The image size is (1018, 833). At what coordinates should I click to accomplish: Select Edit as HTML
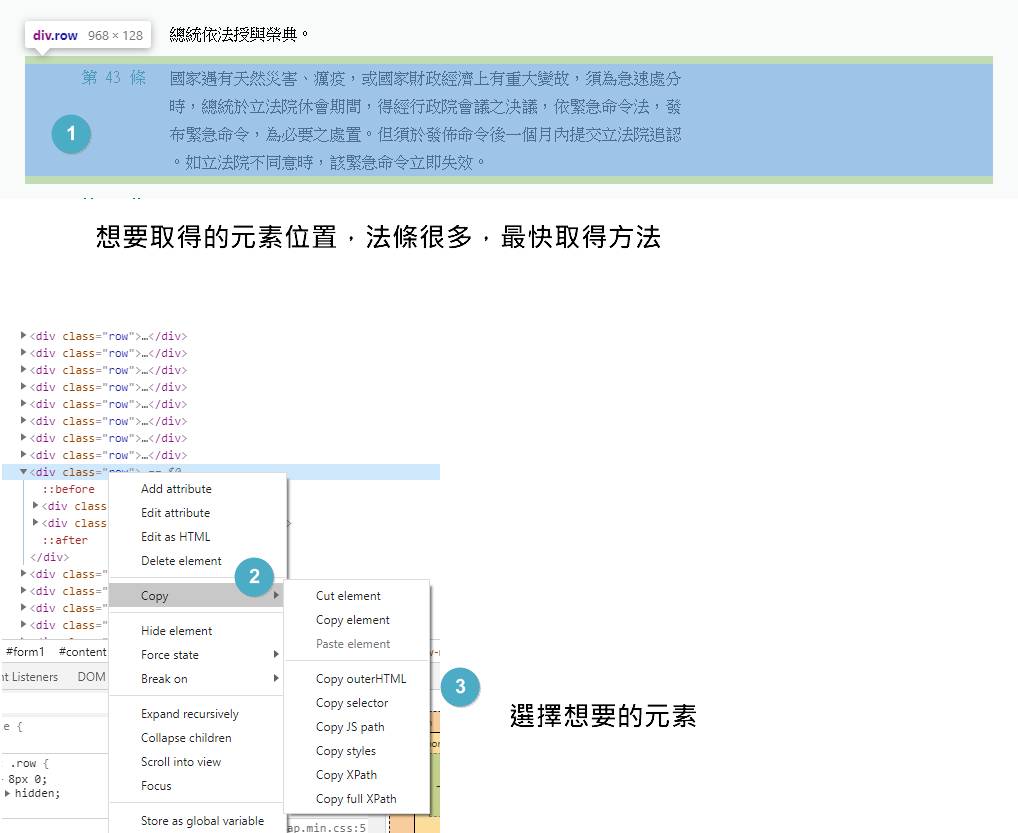(x=176, y=537)
